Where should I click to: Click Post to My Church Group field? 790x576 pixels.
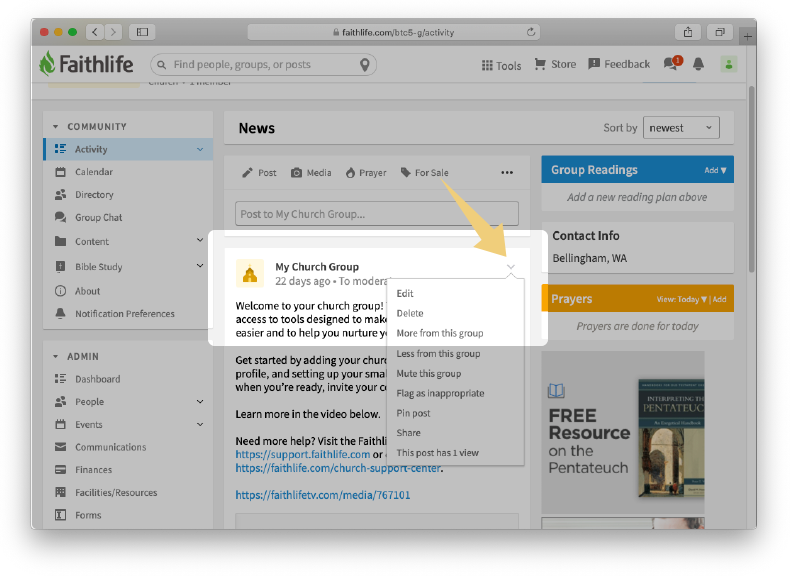coord(377,214)
